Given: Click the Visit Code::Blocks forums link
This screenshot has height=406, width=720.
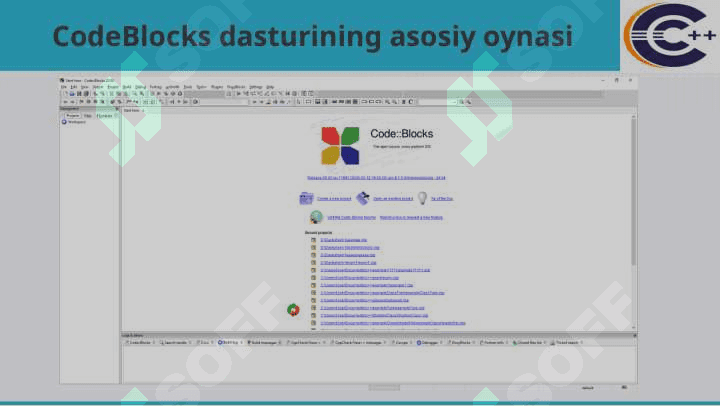Looking at the screenshot, I should coord(351,217).
